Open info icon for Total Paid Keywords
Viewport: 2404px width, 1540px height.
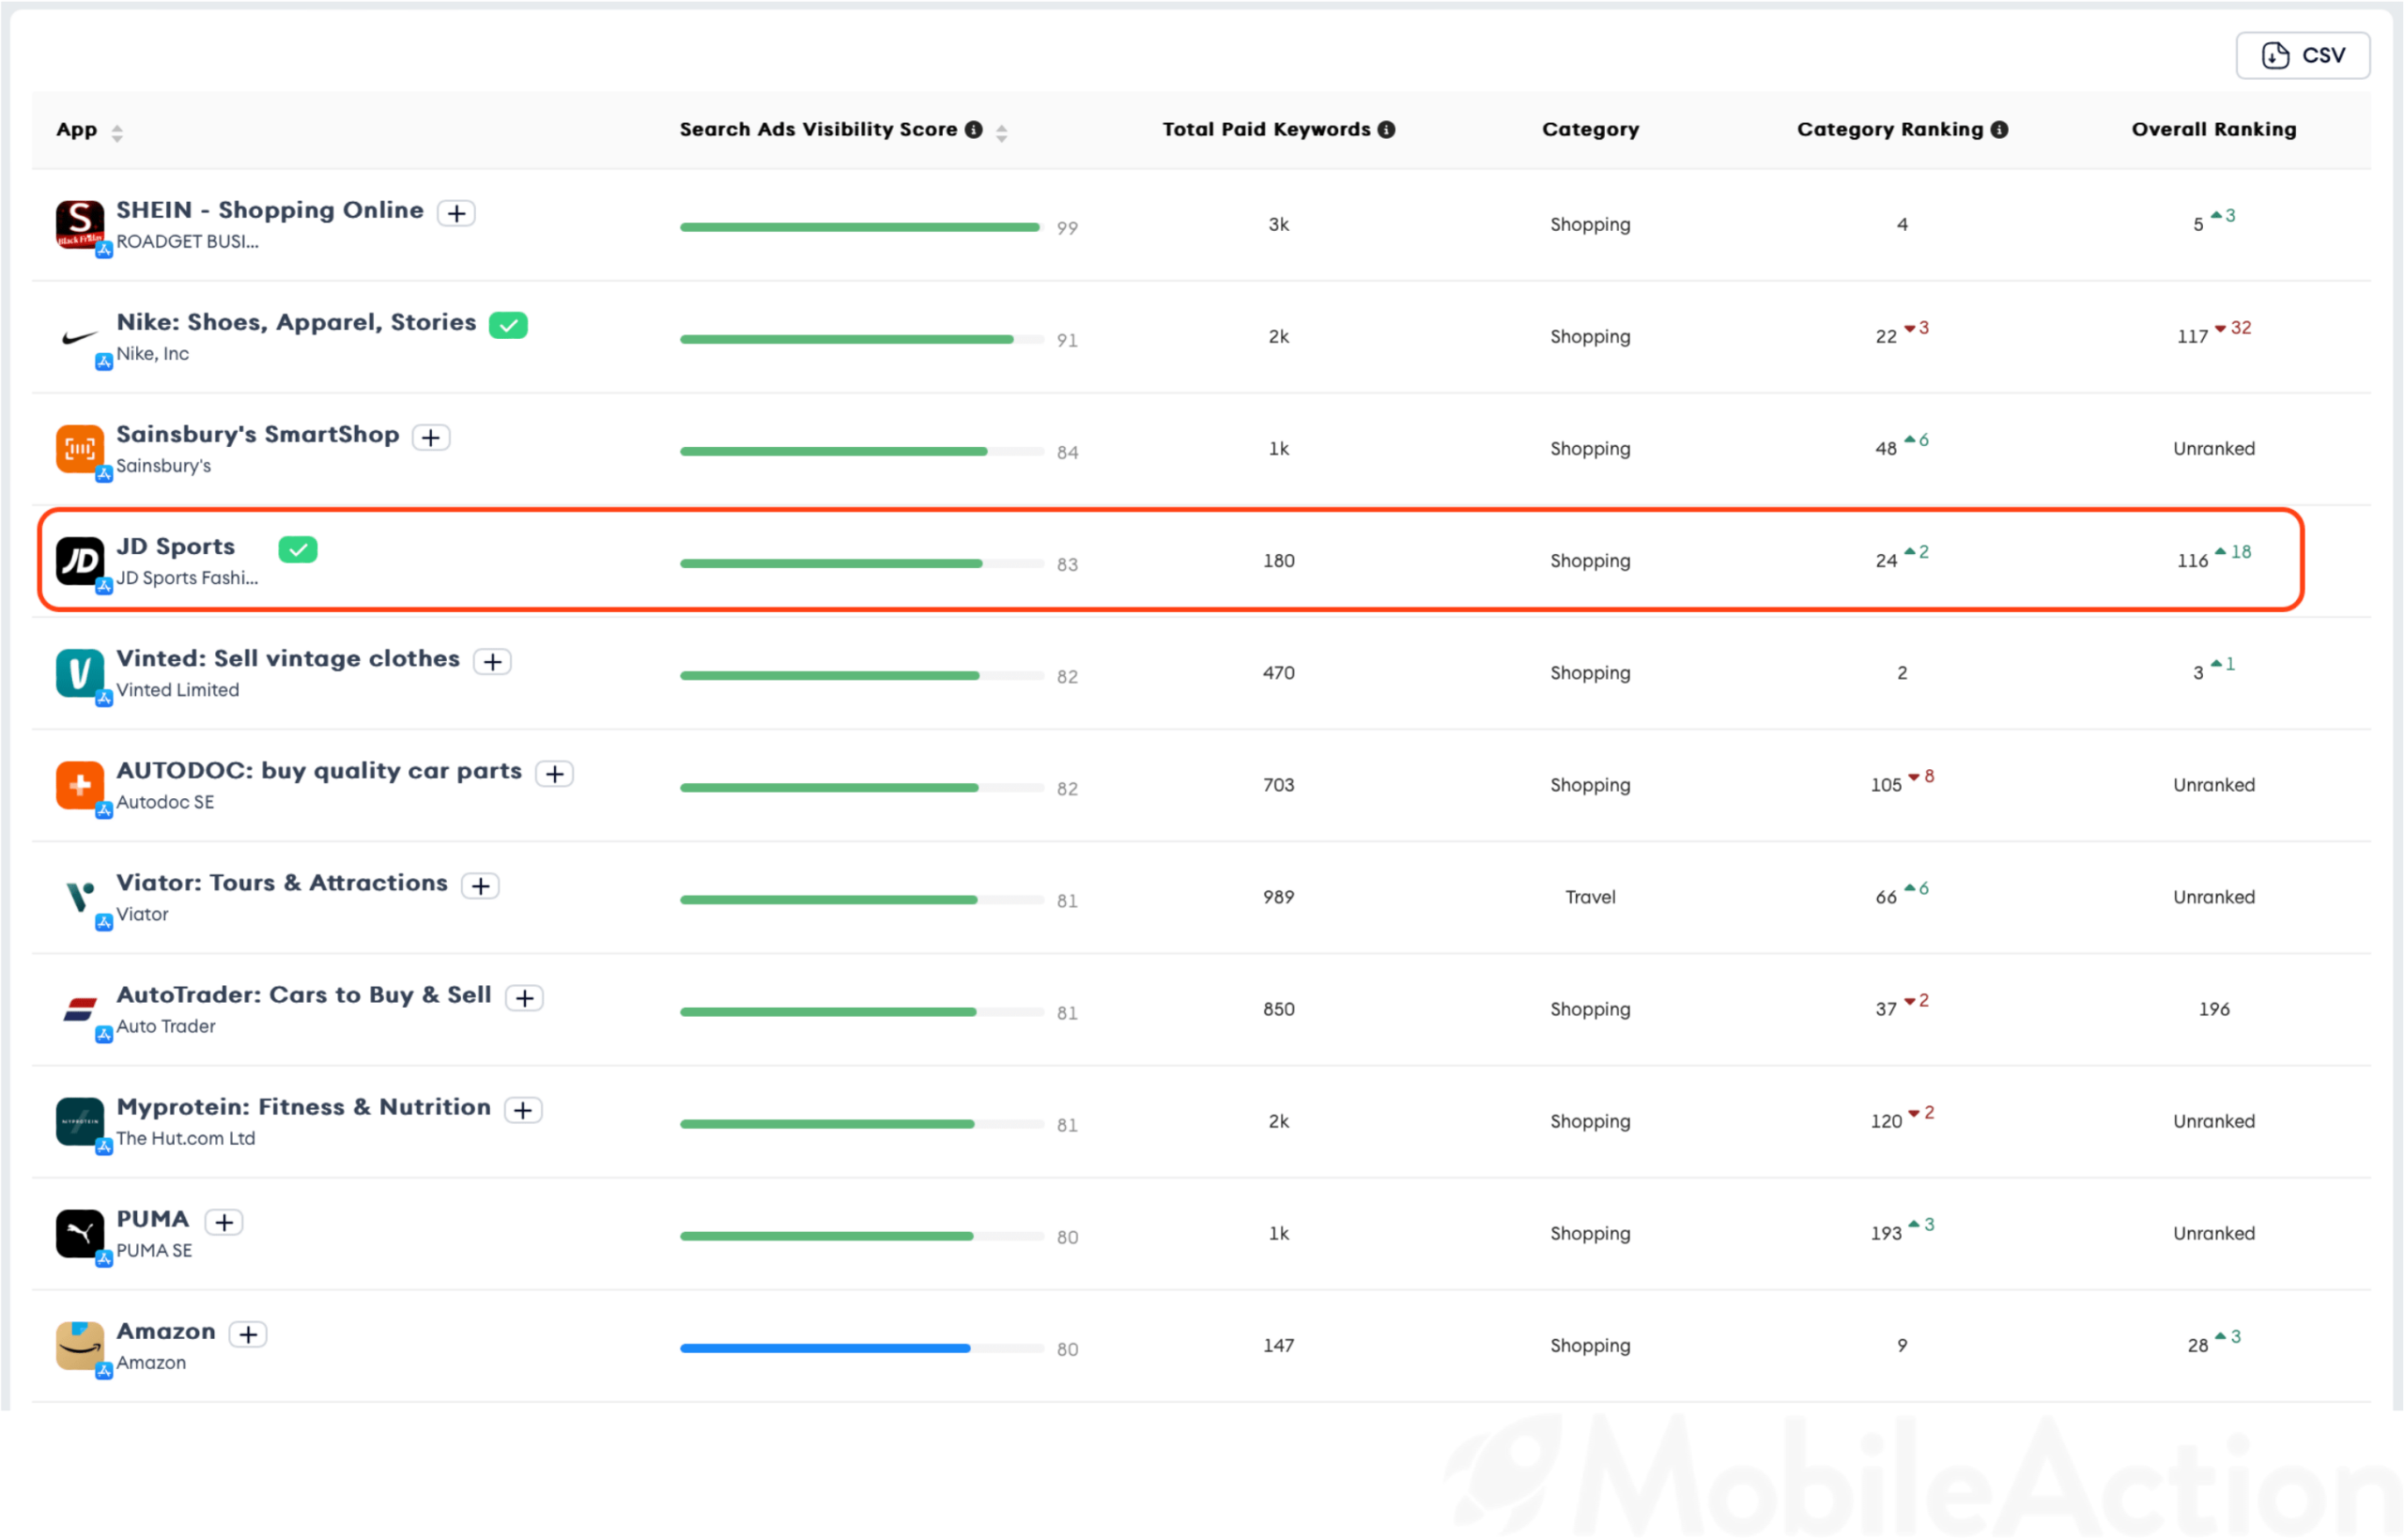pos(1386,129)
